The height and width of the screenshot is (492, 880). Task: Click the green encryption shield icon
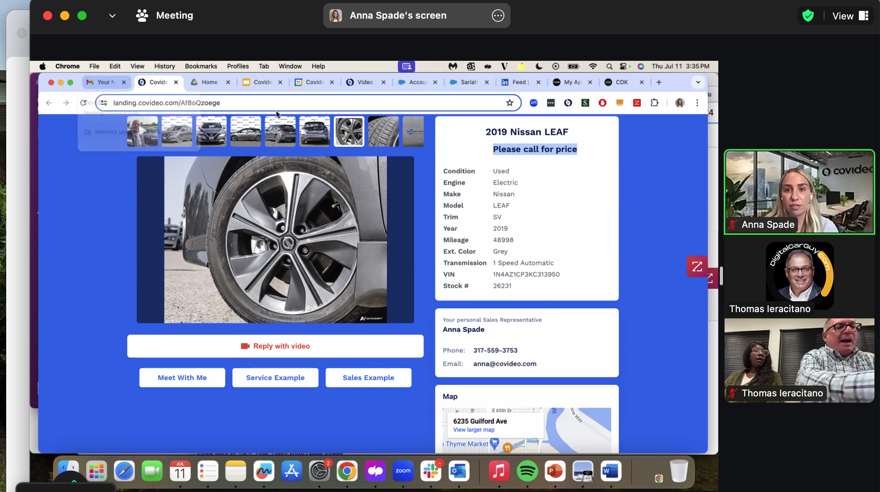coord(808,16)
